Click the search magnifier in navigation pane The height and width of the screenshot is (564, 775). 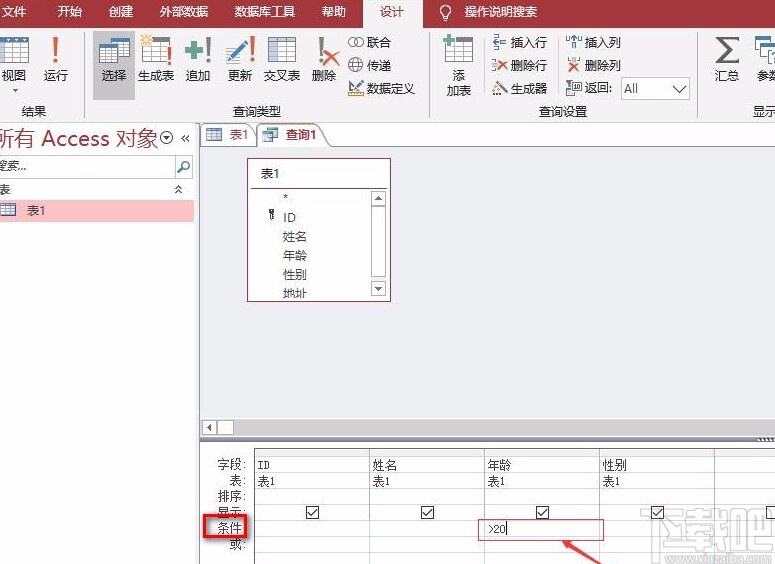(x=184, y=167)
